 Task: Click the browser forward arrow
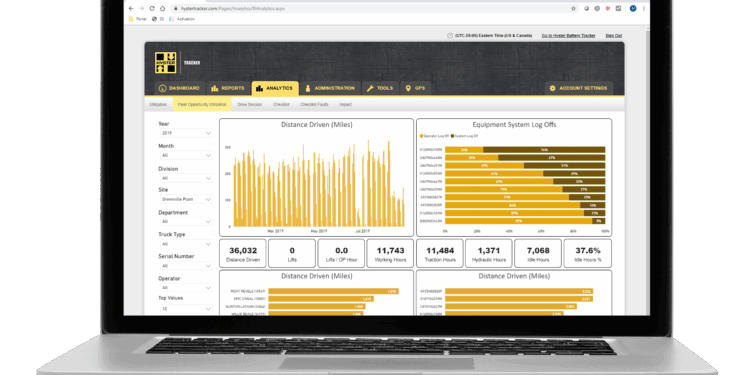pos(142,9)
